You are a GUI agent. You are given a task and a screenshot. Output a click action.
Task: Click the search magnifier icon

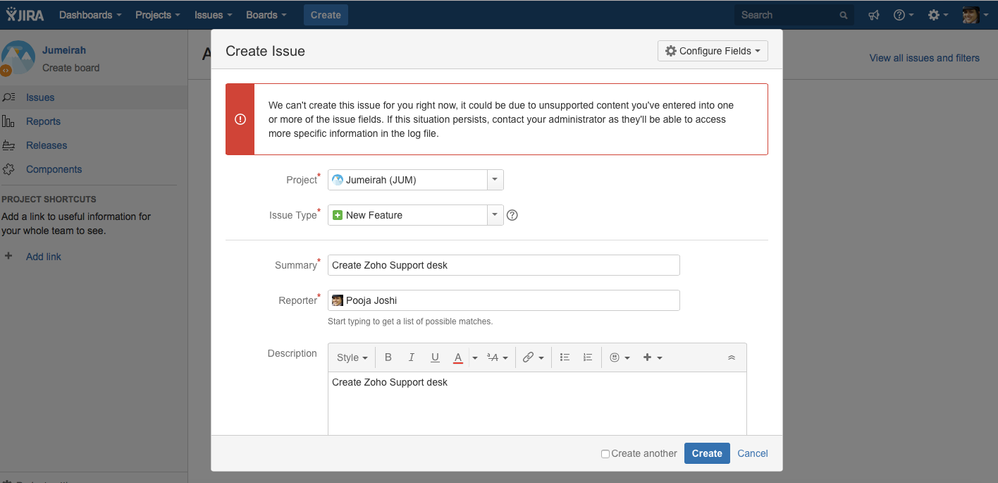[x=844, y=15]
